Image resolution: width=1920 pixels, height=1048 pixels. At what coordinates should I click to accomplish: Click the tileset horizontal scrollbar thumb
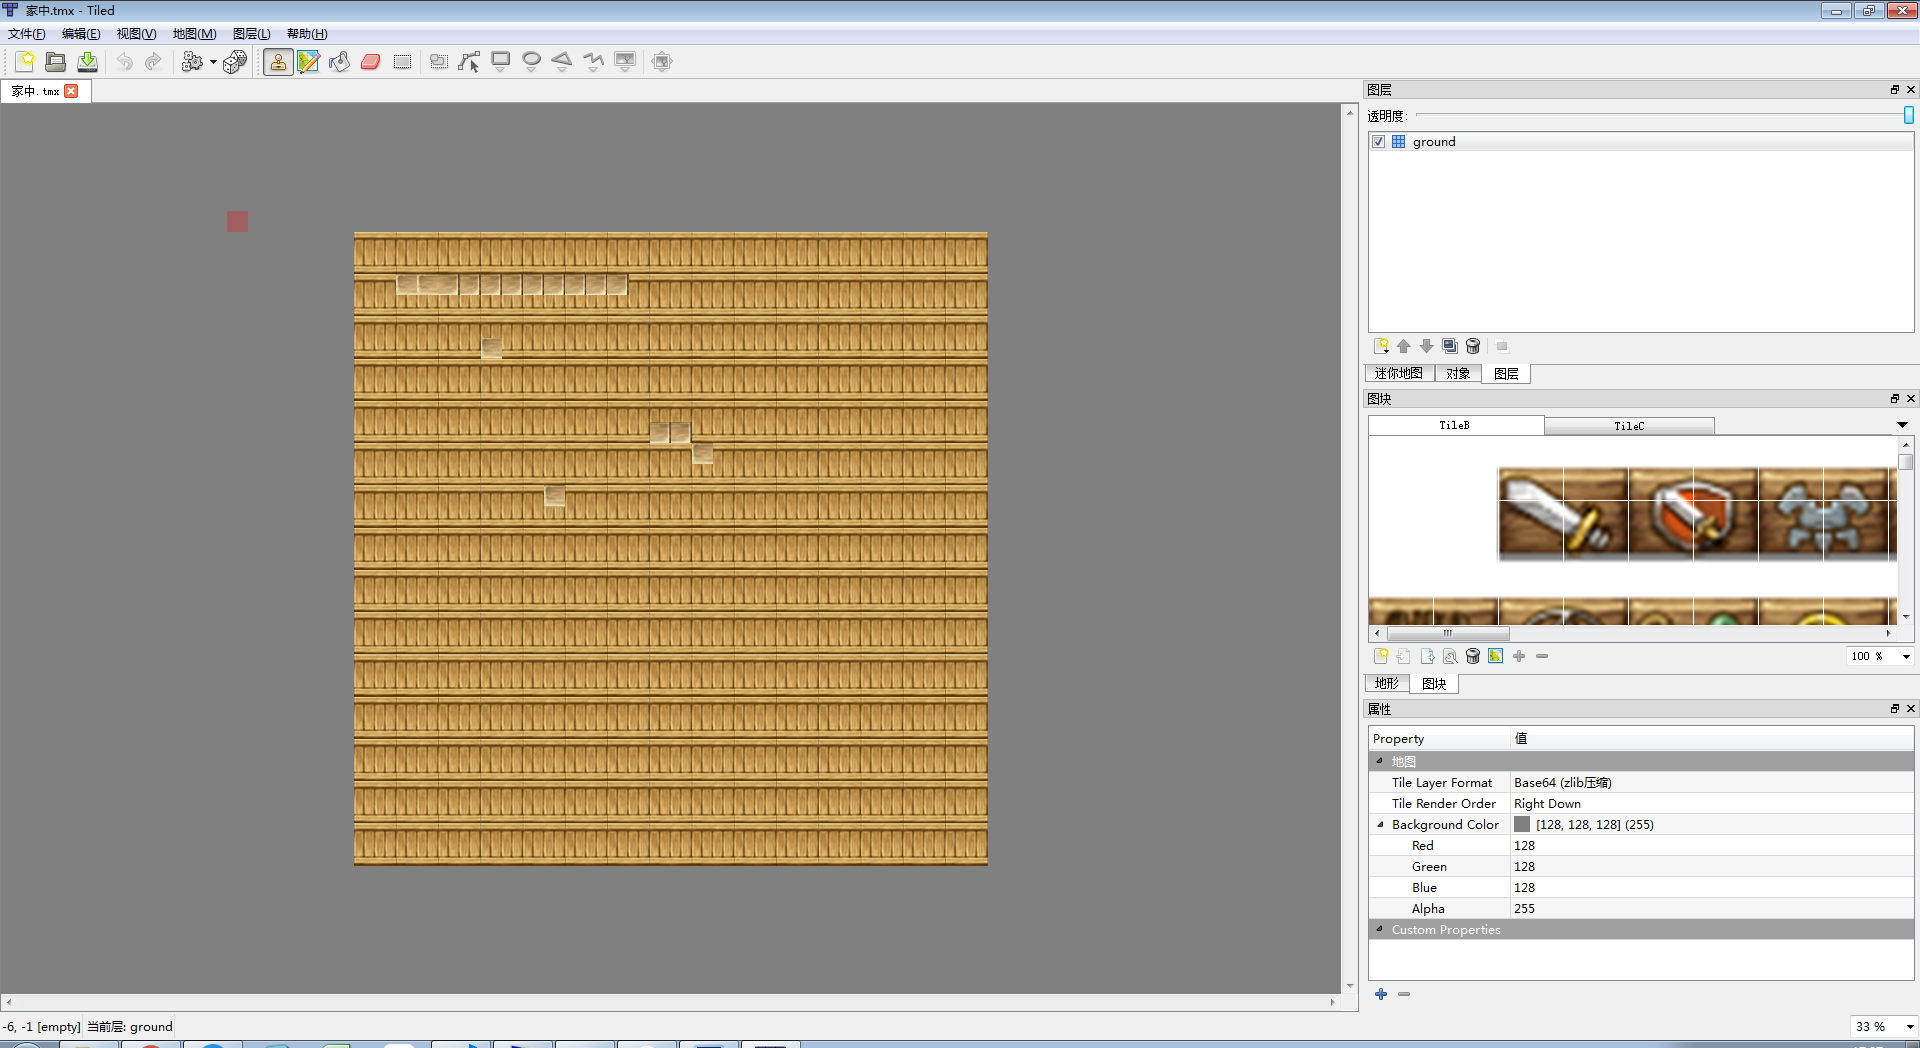[x=1448, y=633]
